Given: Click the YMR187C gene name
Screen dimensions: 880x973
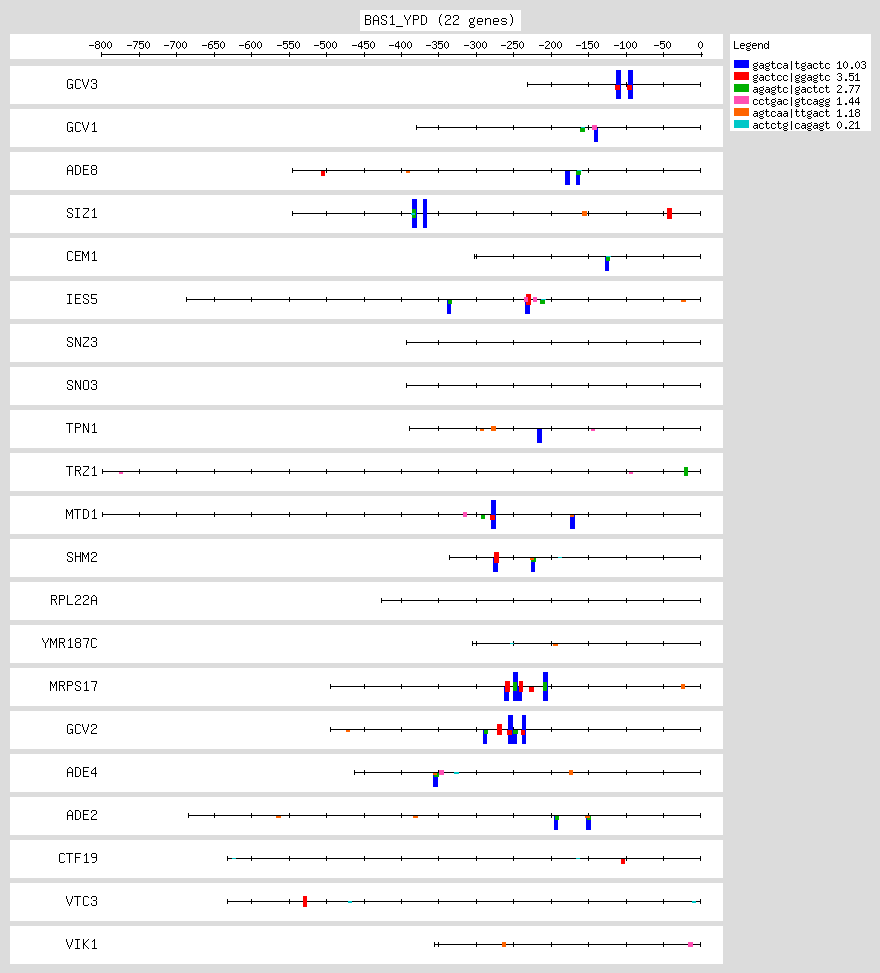Looking at the screenshot, I should pos(69,644).
